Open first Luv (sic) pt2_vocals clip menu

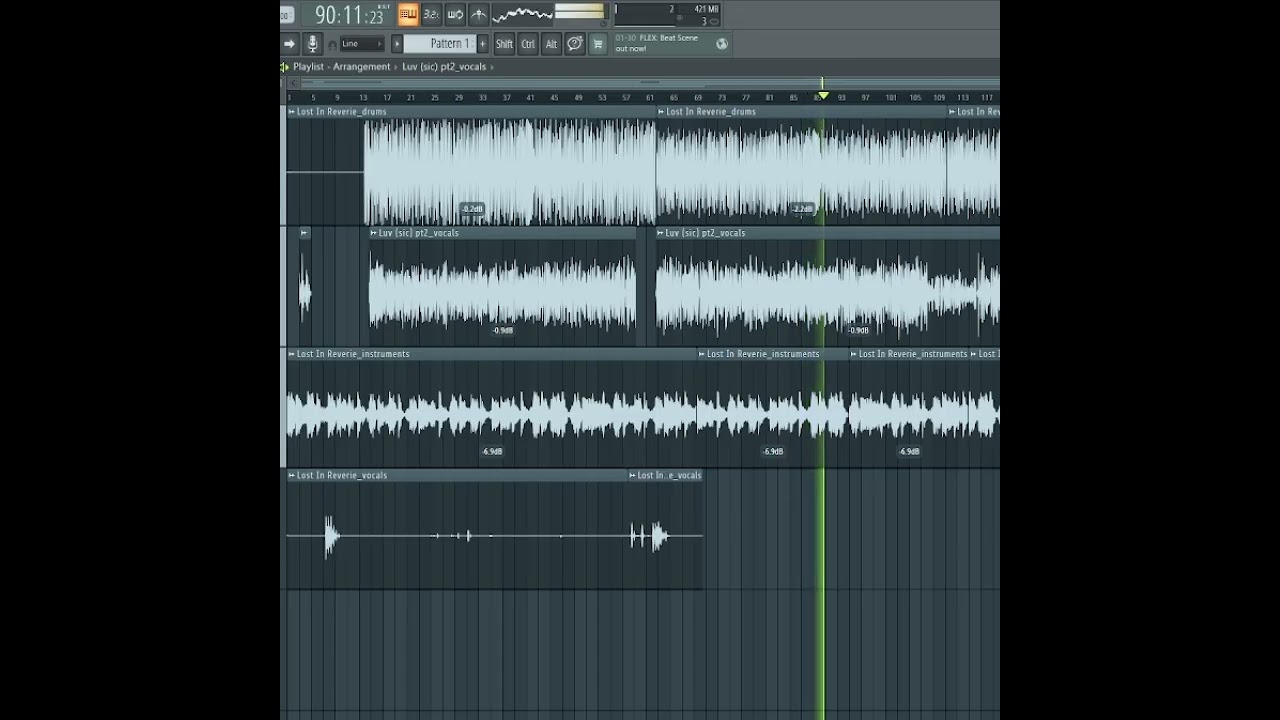pos(374,233)
